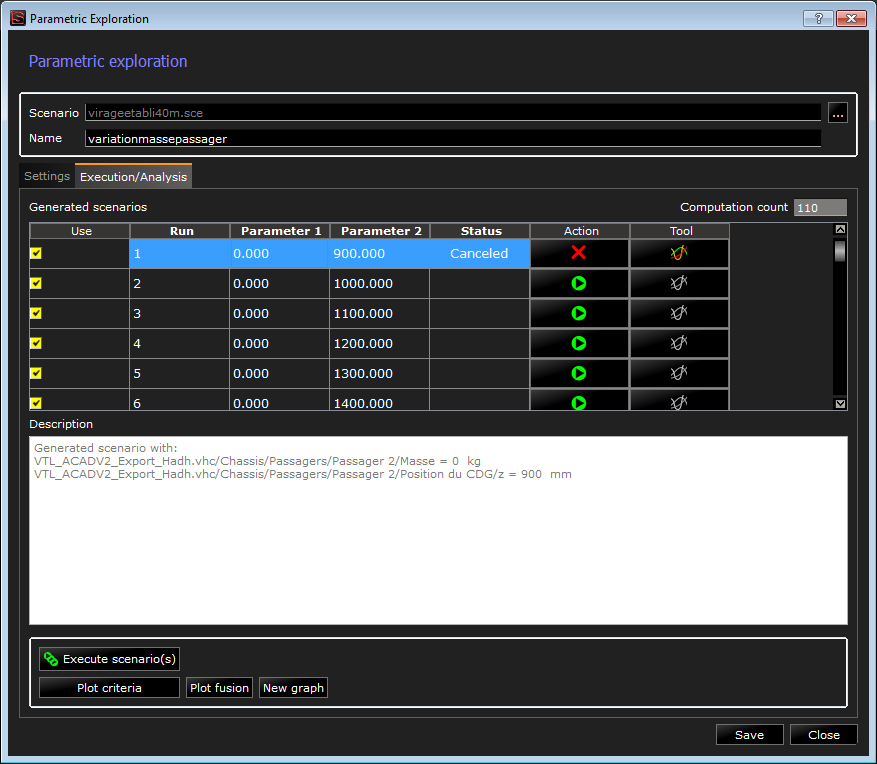Viewport: 877px width, 764px height.
Task: Toggle the Use checkbox for run 3
Action: coord(37,313)
